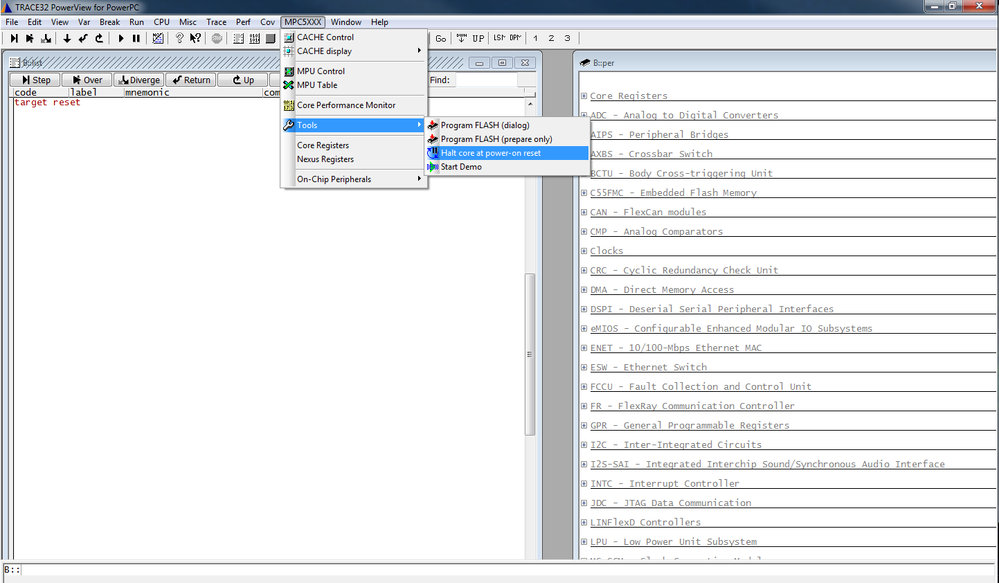
Task: Select Program FLASH (prepare only)
Action: (x=508, y=139)
